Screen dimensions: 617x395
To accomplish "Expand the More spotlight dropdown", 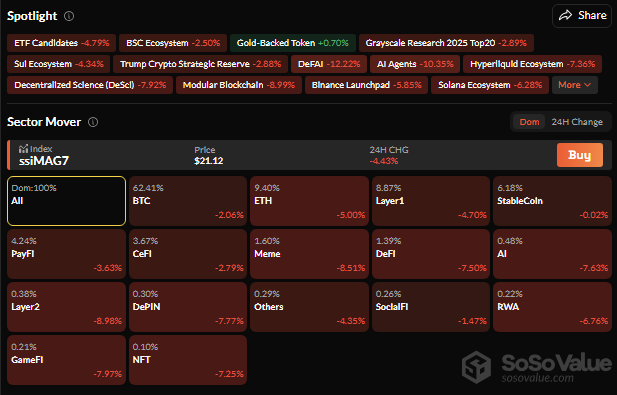I will [575, 85].
